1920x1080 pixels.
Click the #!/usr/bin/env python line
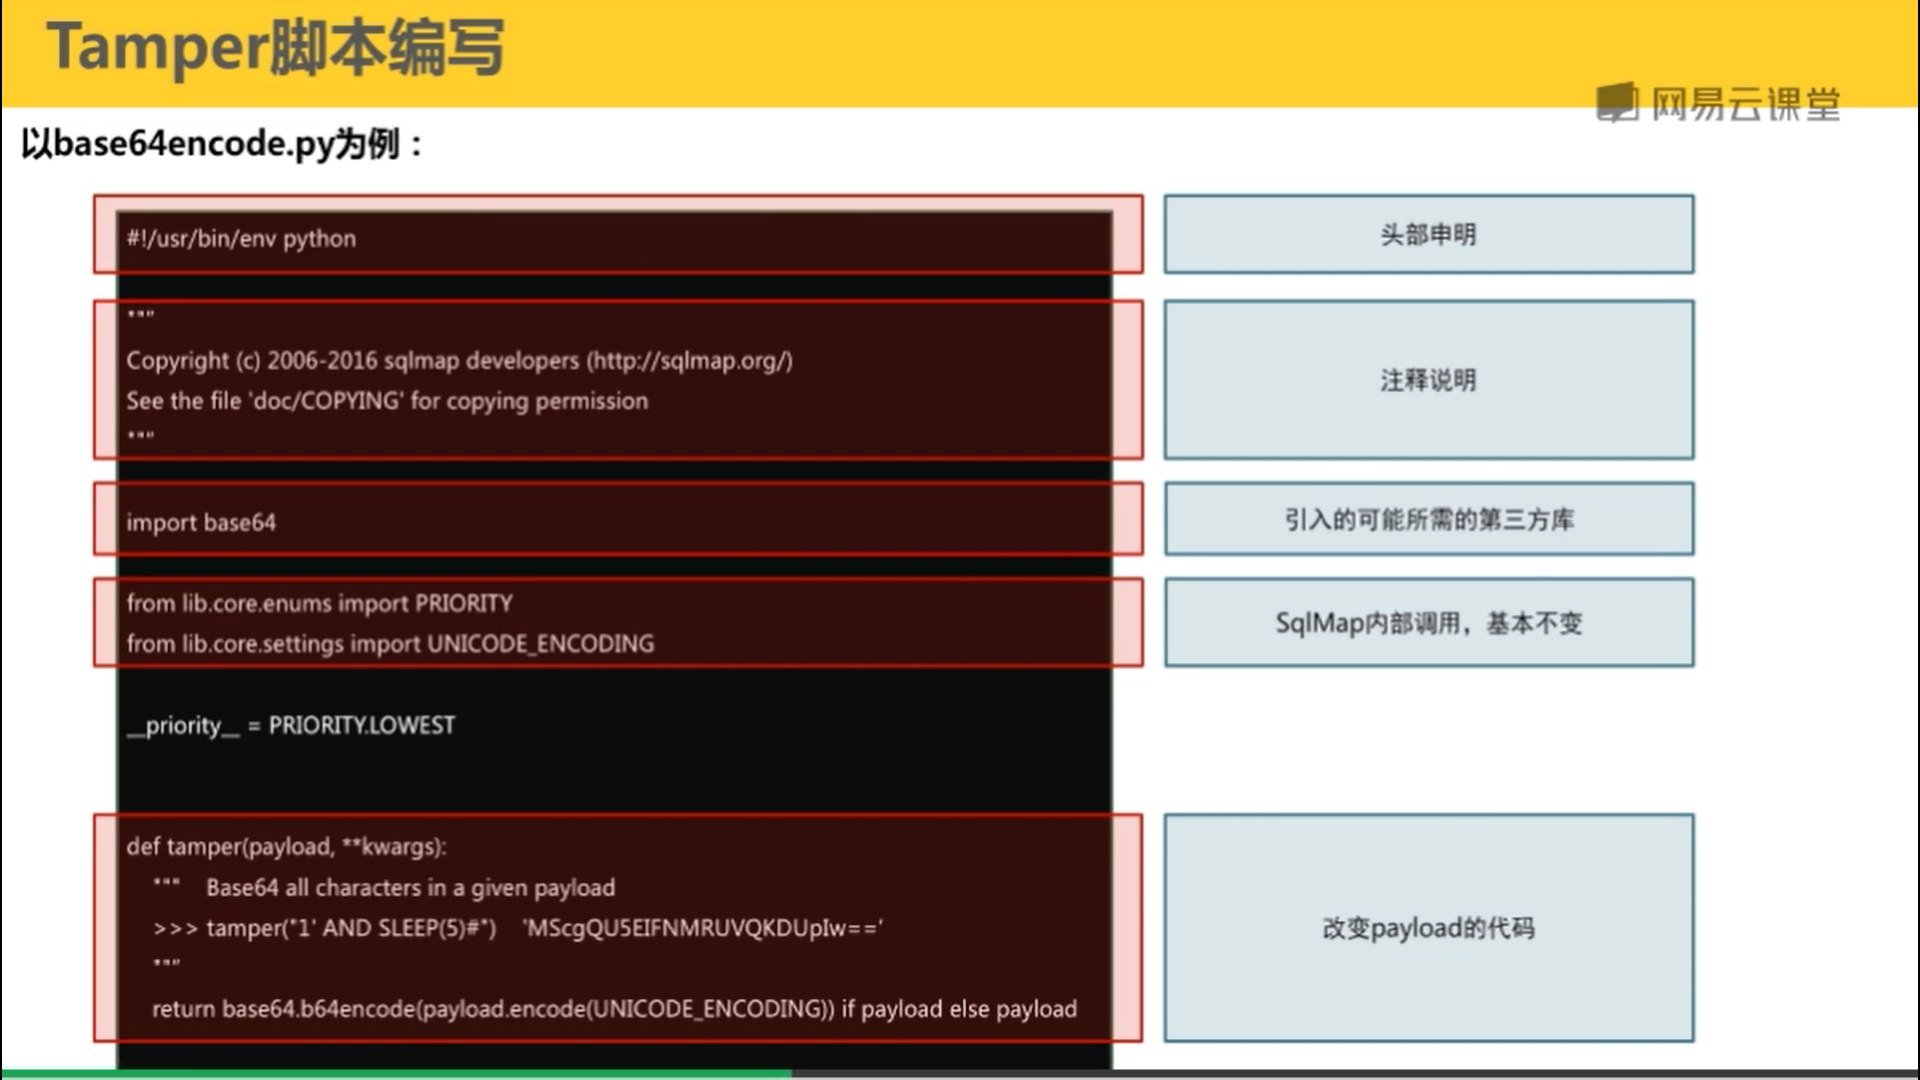point(241,239)
